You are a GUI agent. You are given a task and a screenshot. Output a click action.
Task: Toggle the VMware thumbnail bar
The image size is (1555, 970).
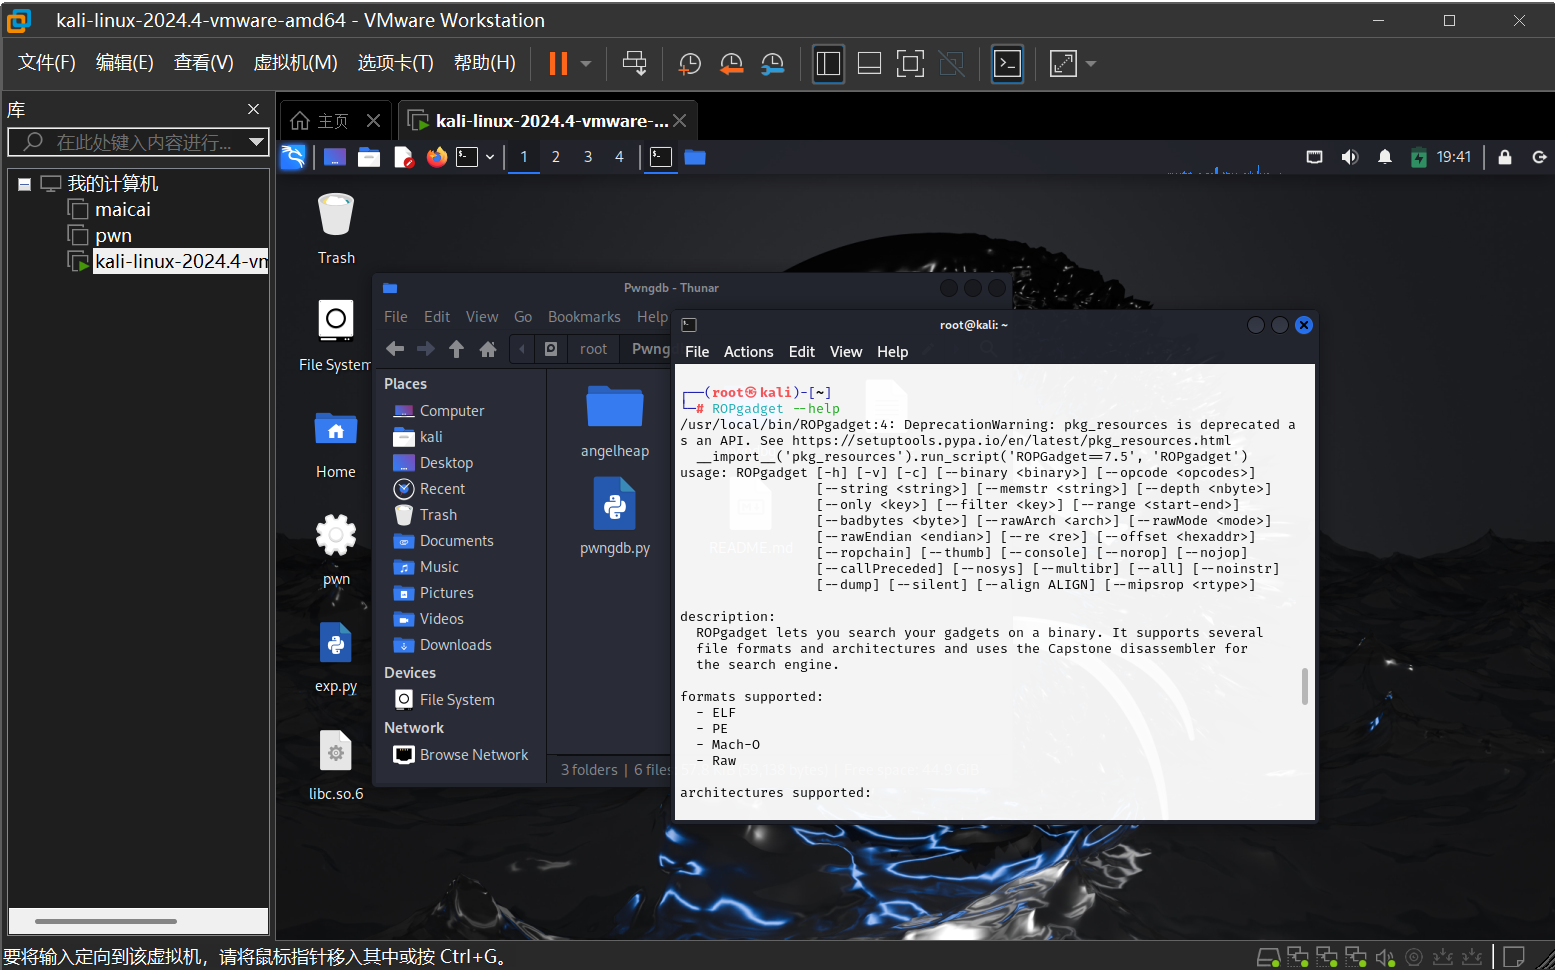(x=869, y=64)
